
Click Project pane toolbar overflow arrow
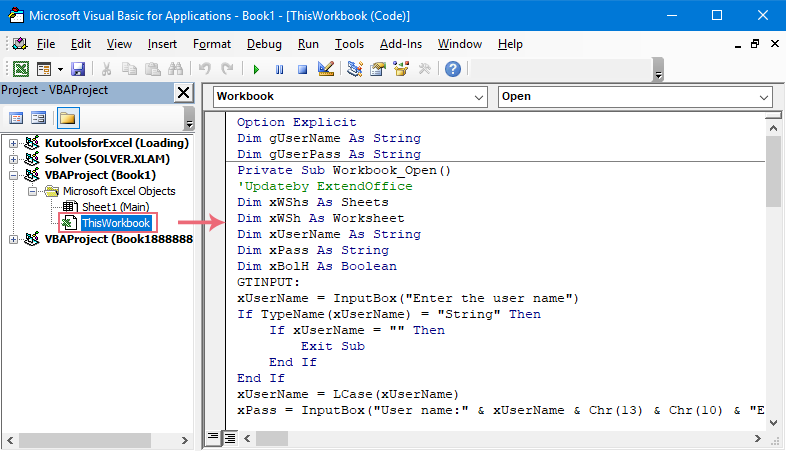tap(189, 118)
